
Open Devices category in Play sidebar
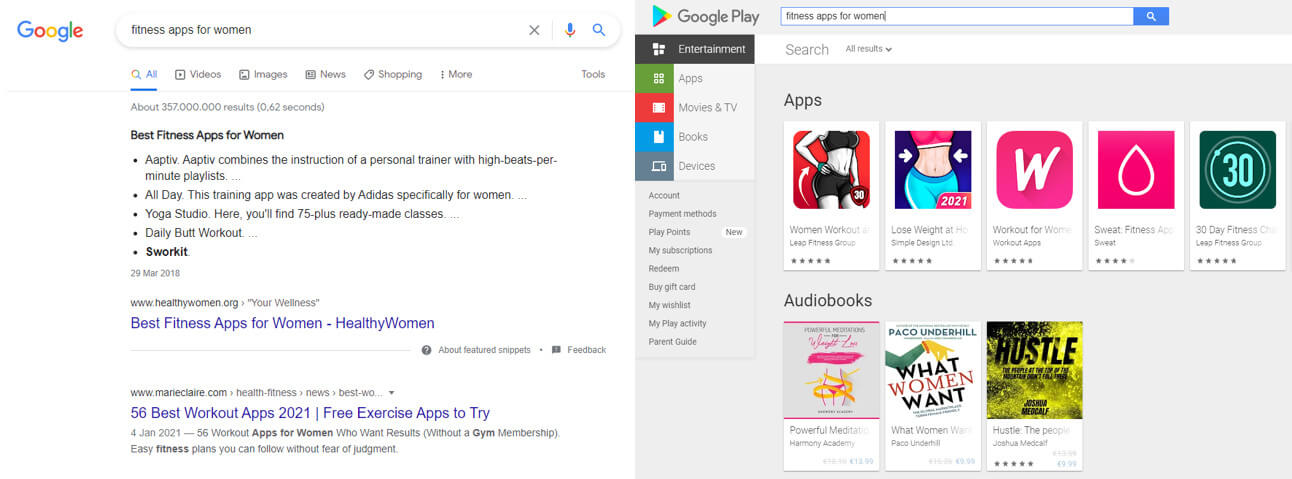[695, 166]
